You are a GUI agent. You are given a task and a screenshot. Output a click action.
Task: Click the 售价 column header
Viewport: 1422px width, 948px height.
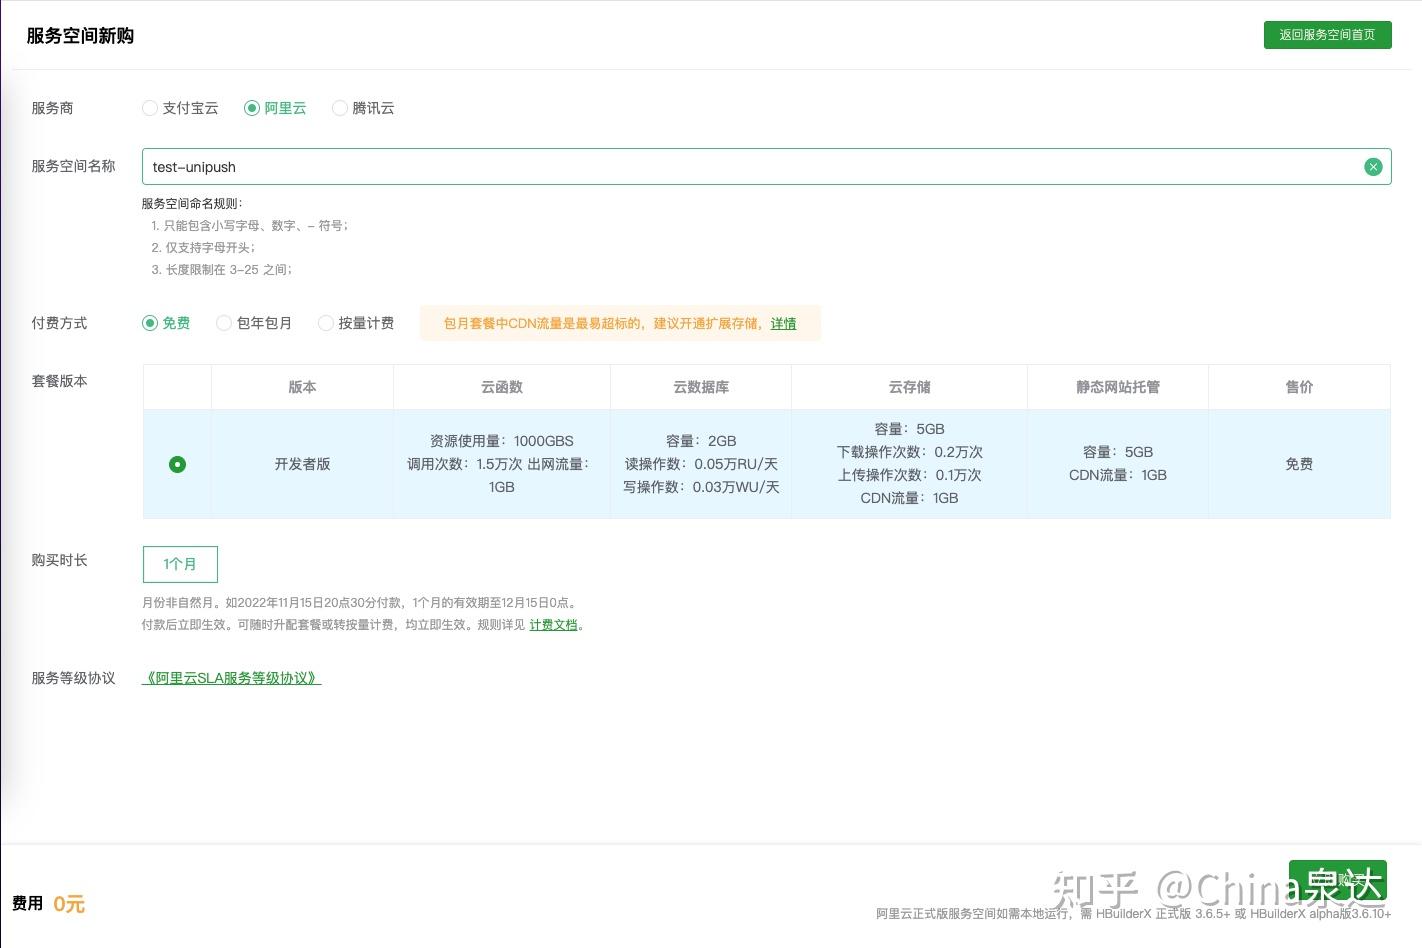[1299, 387]
